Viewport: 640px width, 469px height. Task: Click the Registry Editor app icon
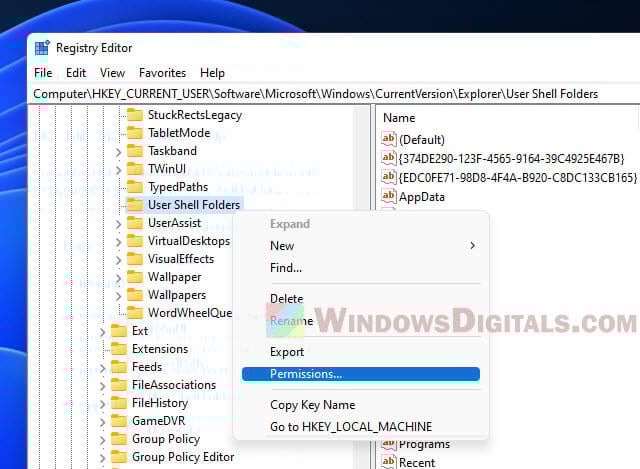[42, 48]
